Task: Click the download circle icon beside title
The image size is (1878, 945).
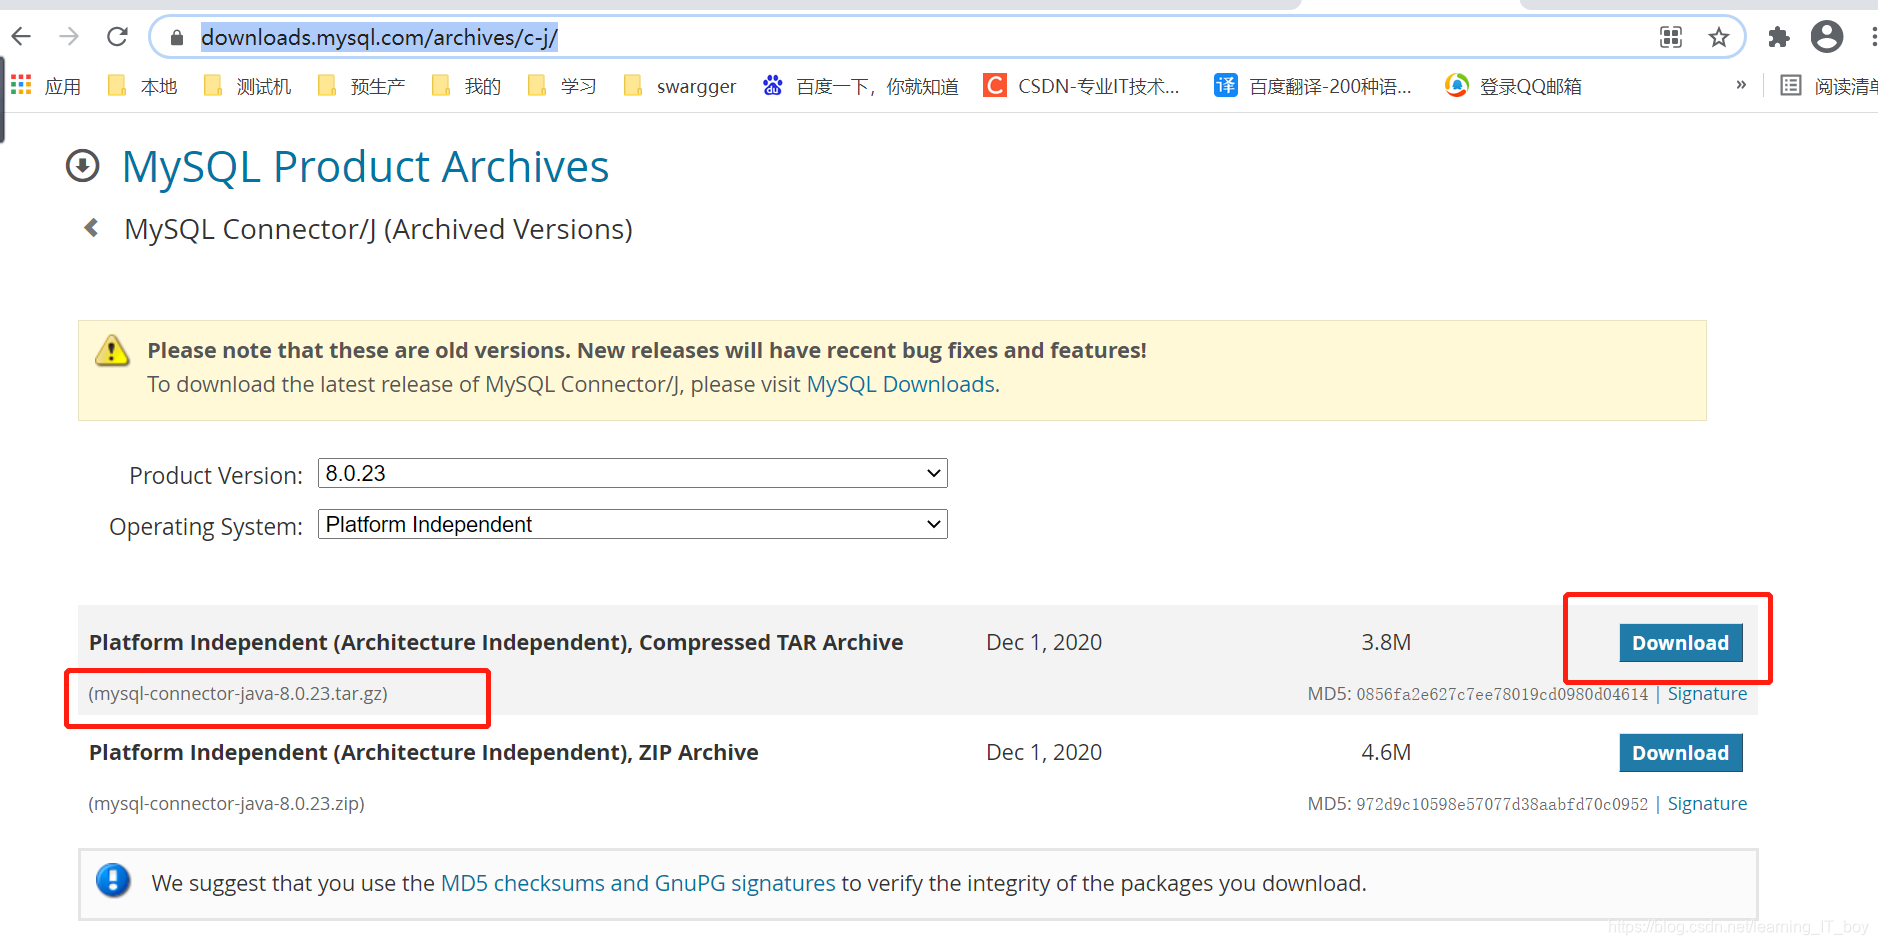Action: point(83,166)
